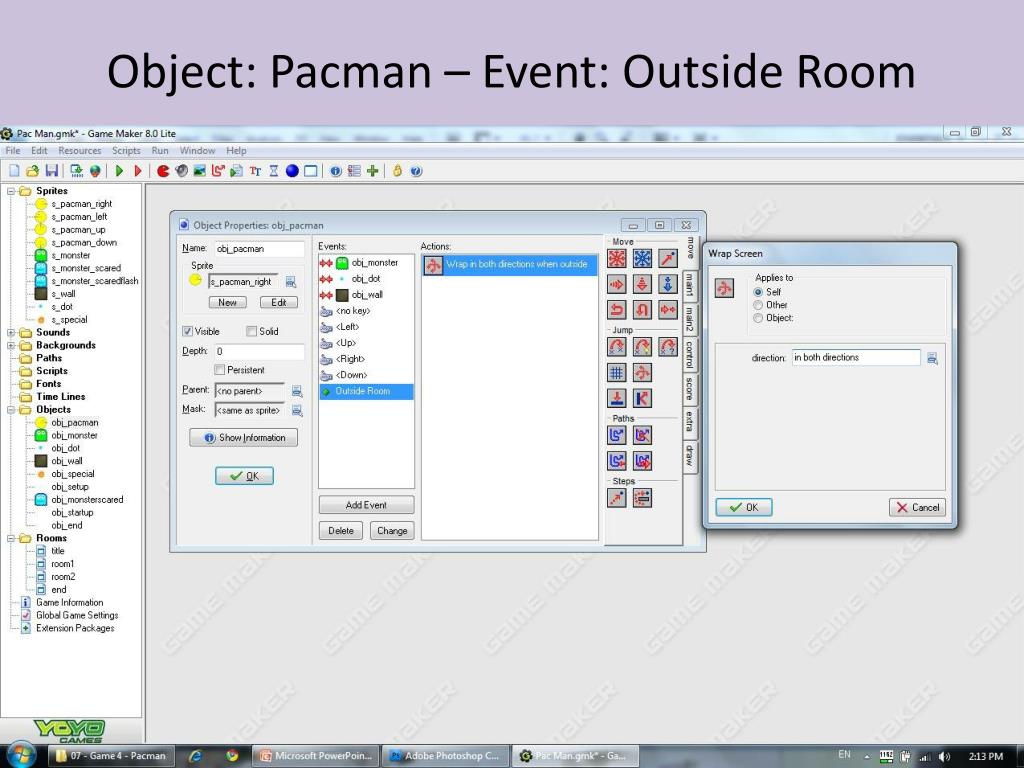The width and height of the screenshot is (1024, 768).
Task: Enable the Persistent checkbox
Action: point(219,370)
